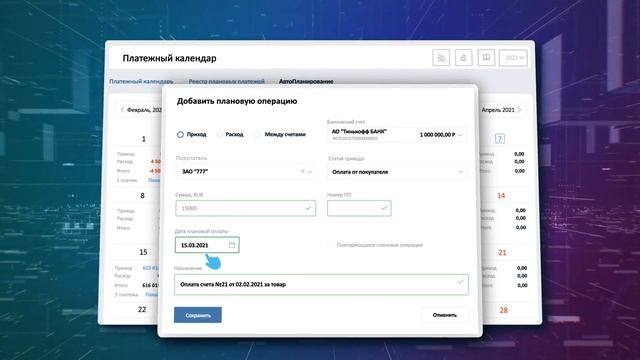Go to next month arrow beside Апрель 2021
The image size is (640, 360).
(x=519, y=109)
